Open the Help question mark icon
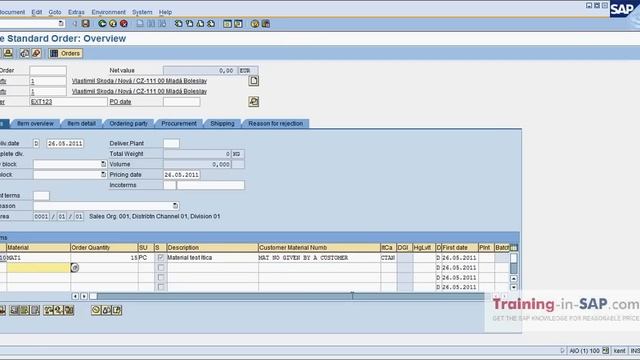Viewport: 640px width, 360px height. click(x=255, y=24)
